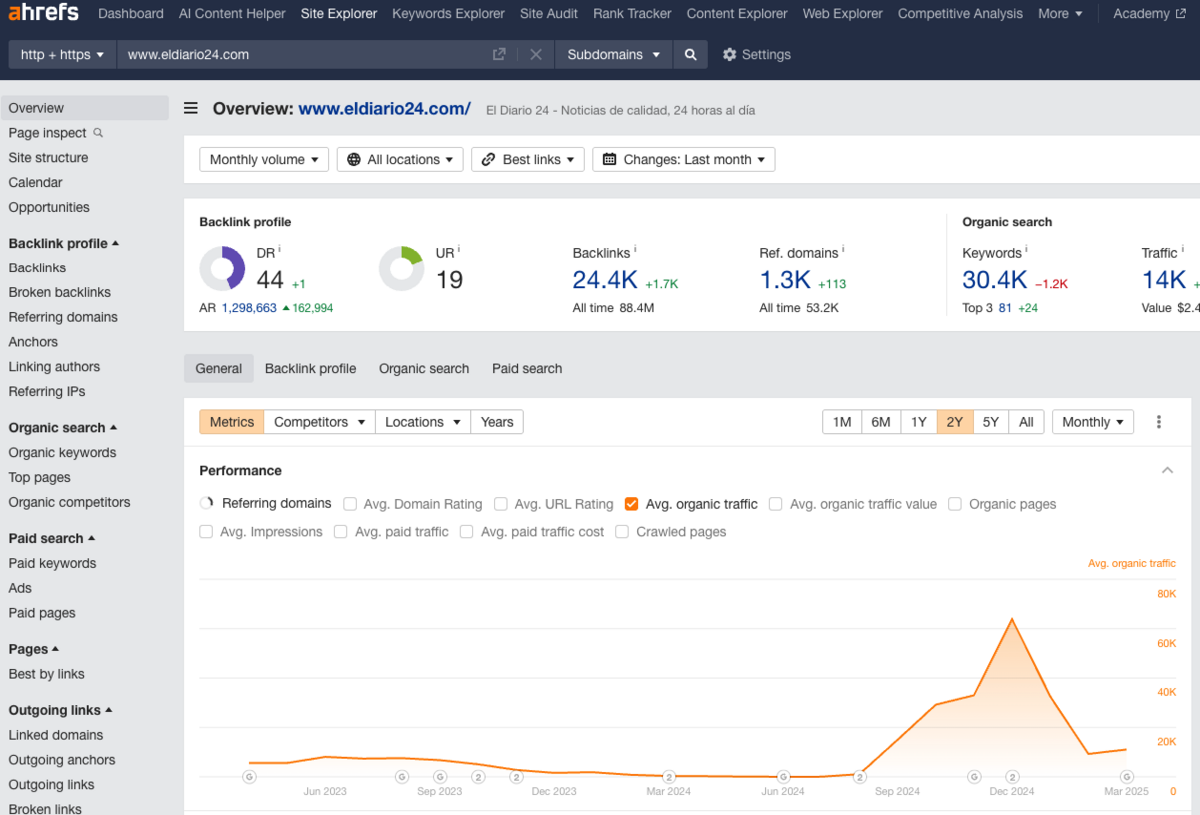Click the Ahrefs logo

pos(44,14)
